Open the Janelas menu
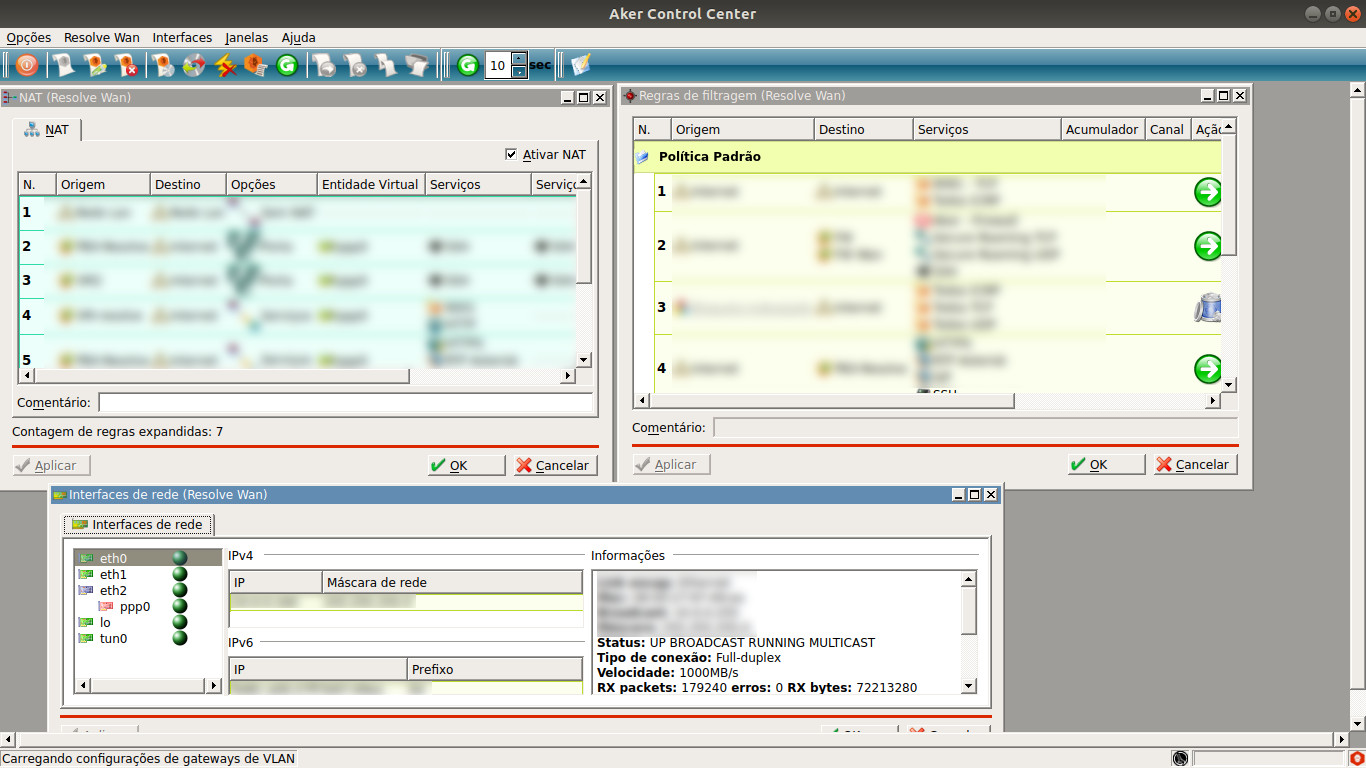 click(x=246, y=37)
